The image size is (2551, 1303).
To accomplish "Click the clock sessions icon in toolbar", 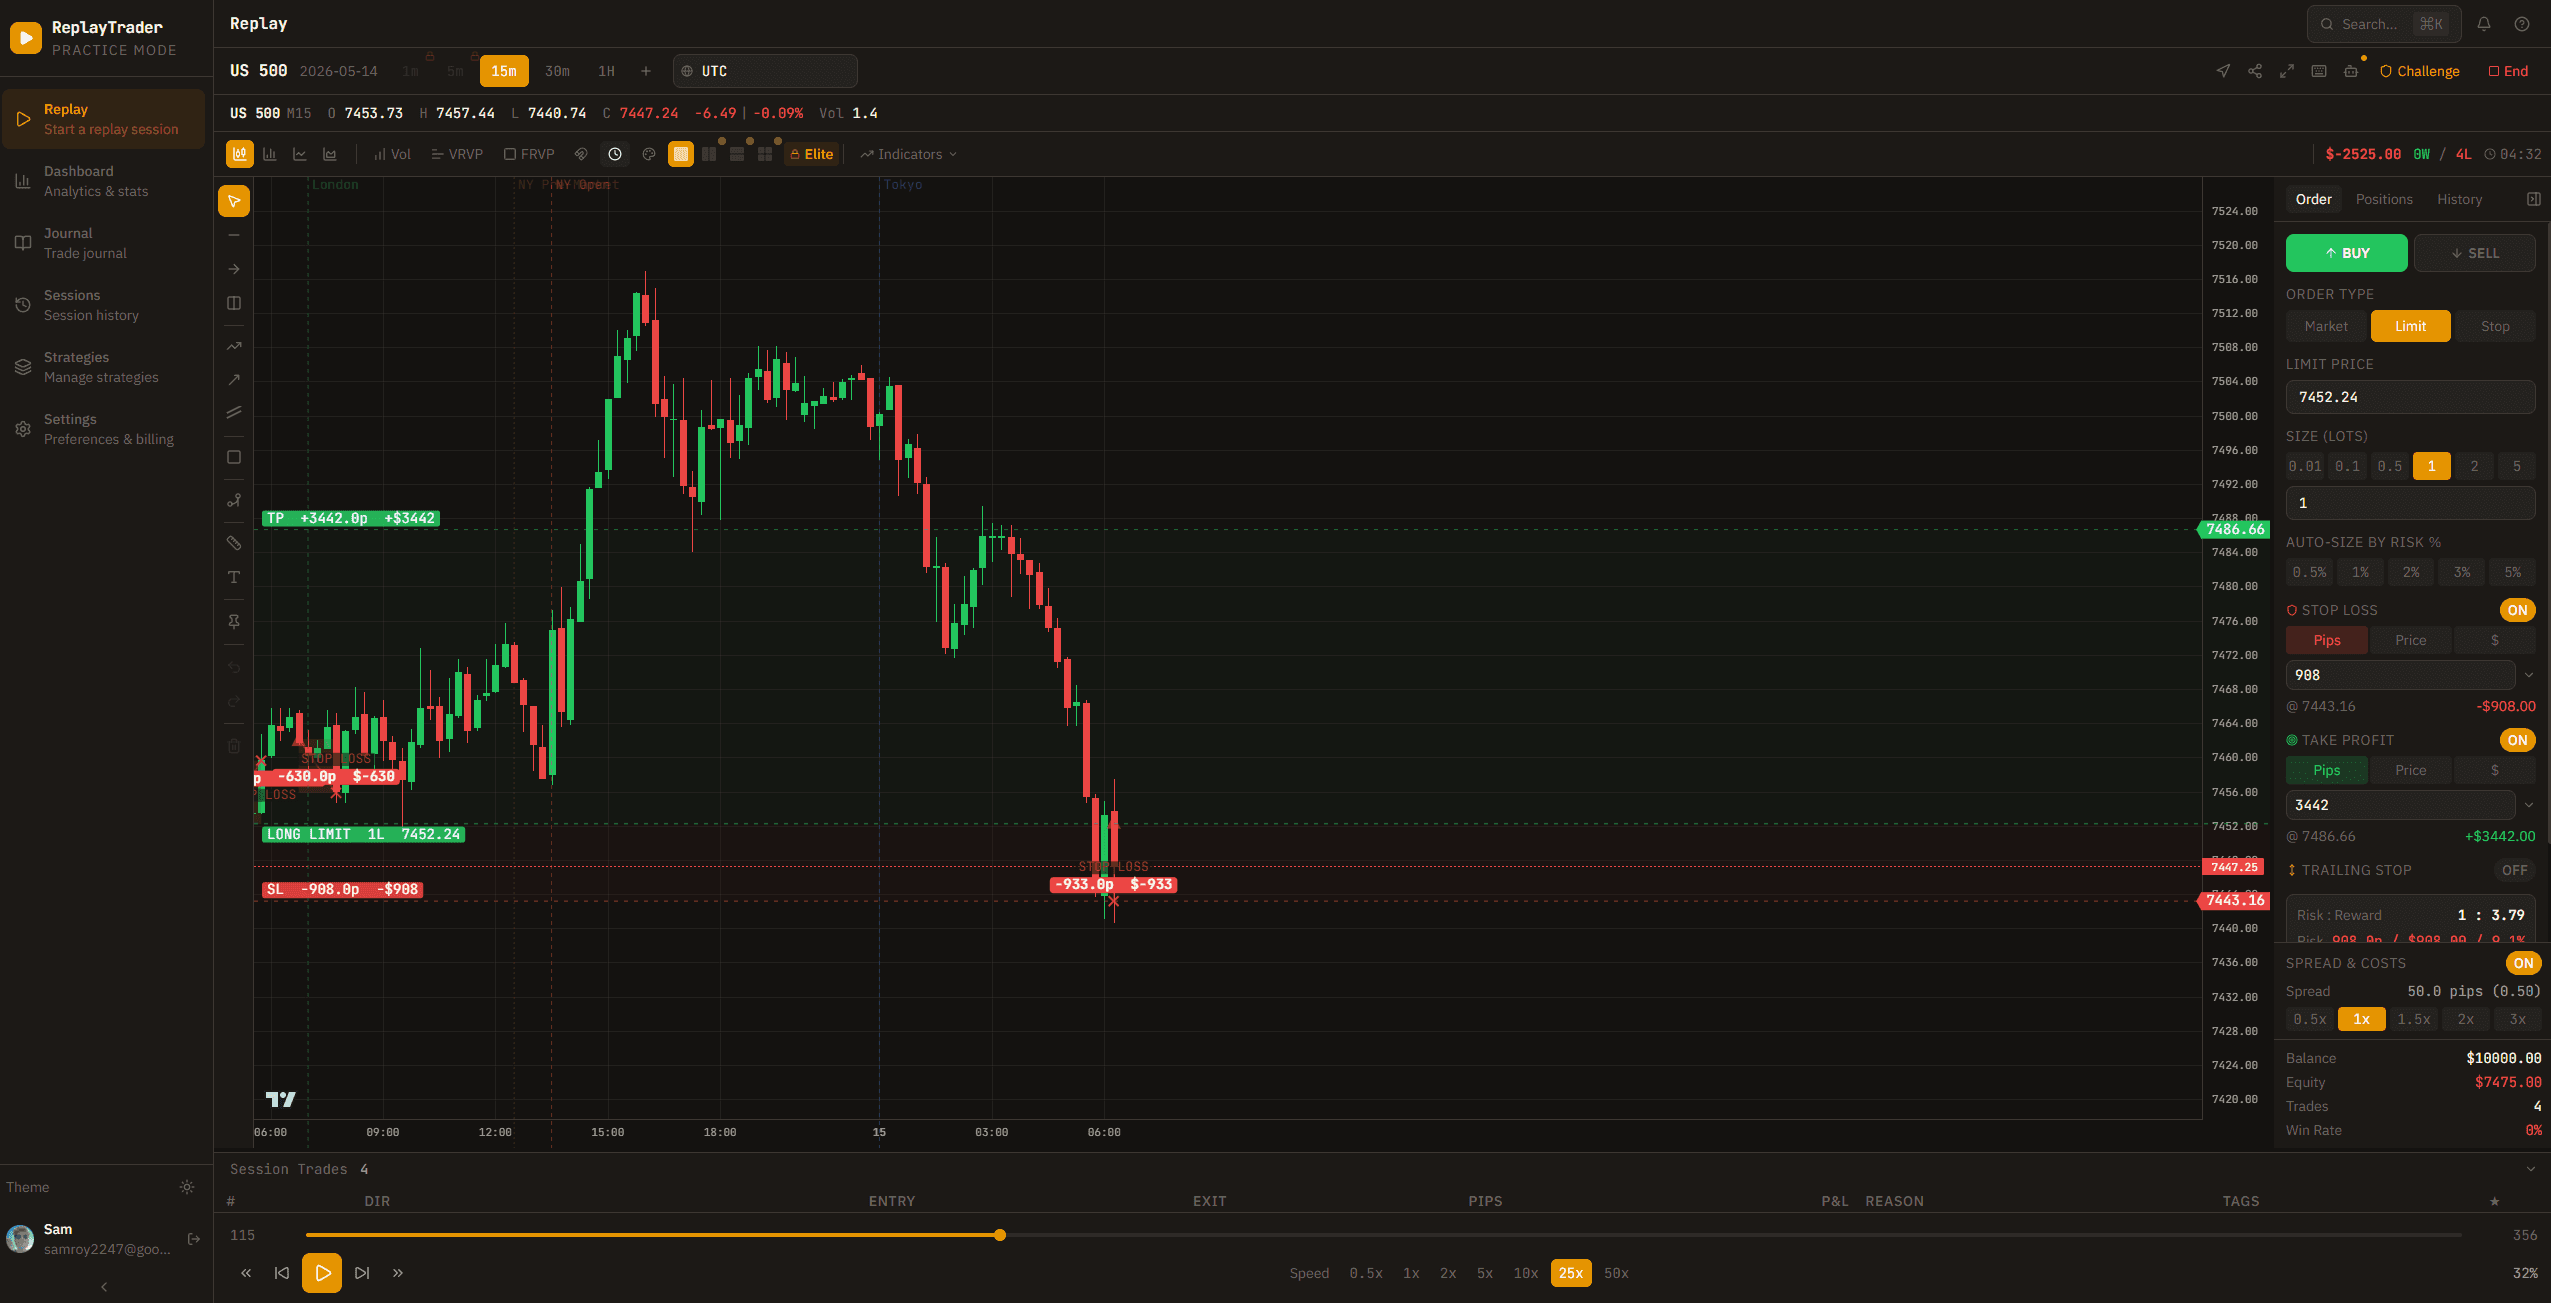I will click(x=615, y=154).
